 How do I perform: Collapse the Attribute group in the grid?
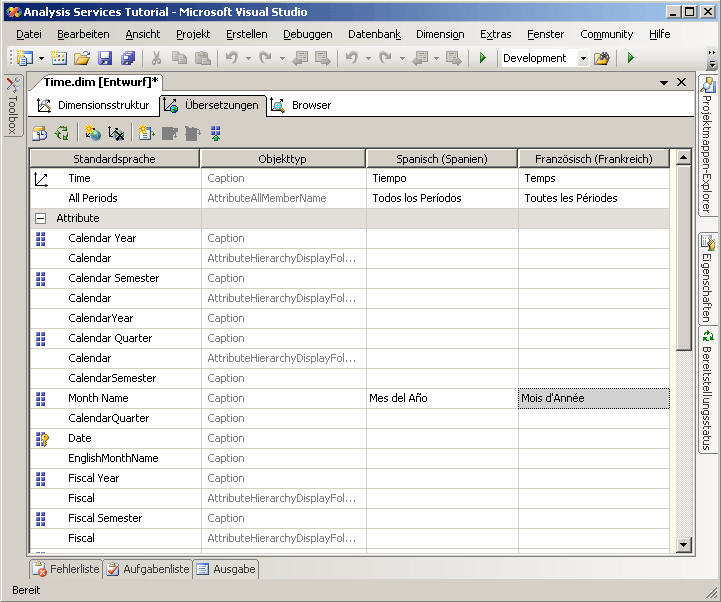(41, 218)
